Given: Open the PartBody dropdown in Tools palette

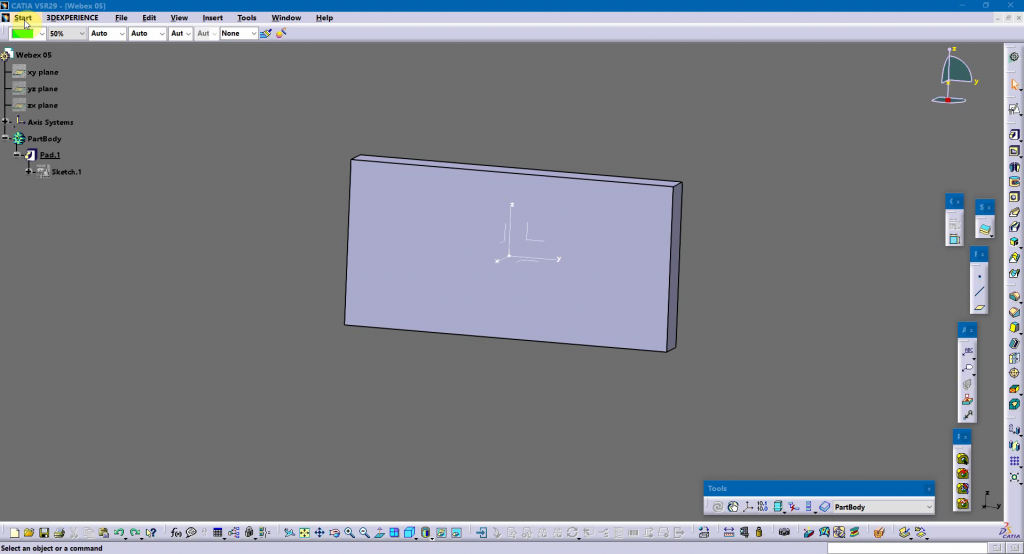Looking at the screenshot, I should 928,507.
